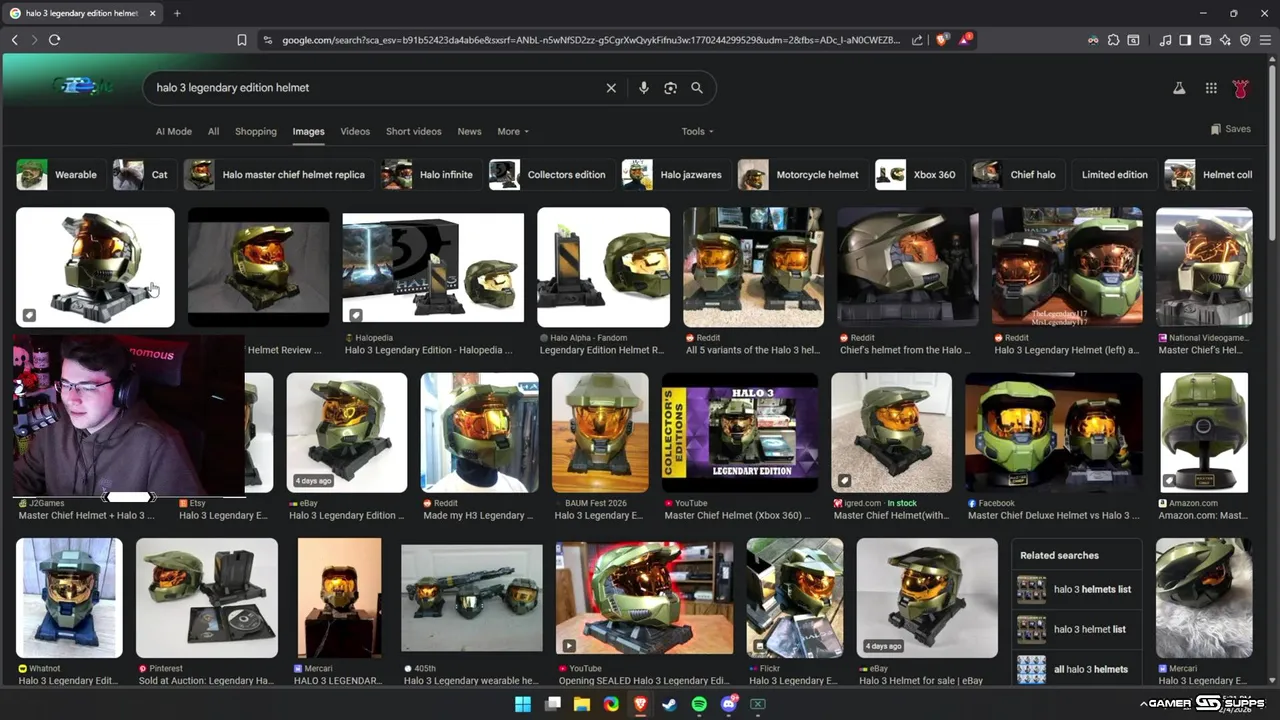Open related search 'halo 3 helmets list'
The image size is (1280, 720).
(x=1075, y=589)
